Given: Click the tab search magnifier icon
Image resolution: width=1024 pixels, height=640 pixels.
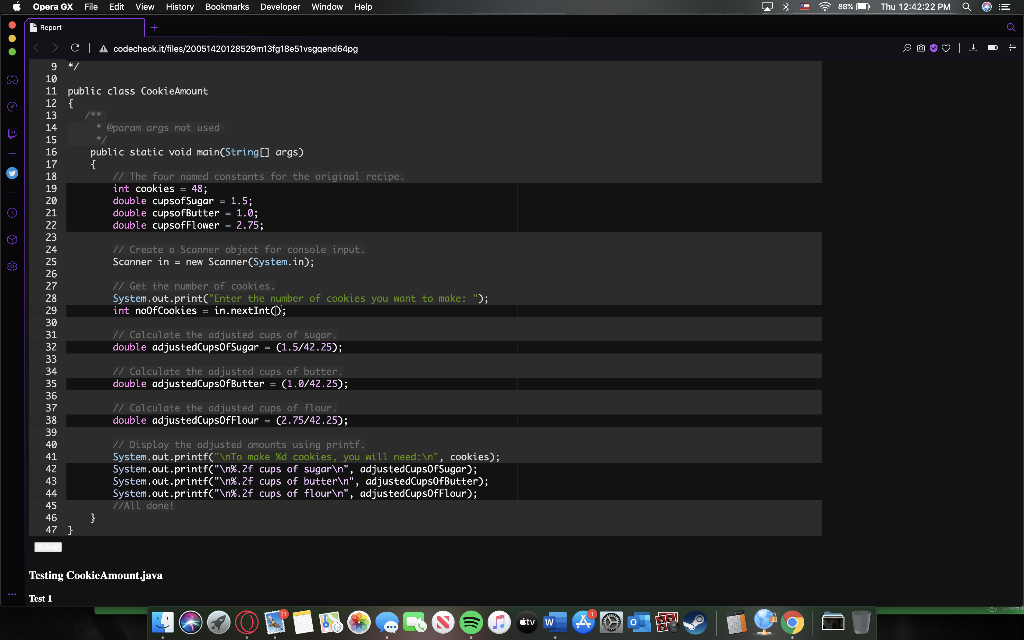Looking at the screenshot, I should pos(1009,29).
